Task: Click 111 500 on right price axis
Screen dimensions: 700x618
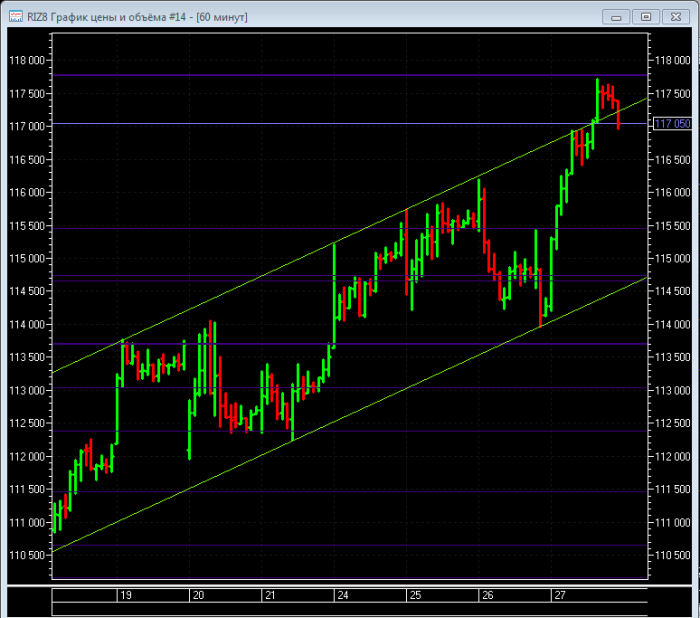Action: [672, 489]
